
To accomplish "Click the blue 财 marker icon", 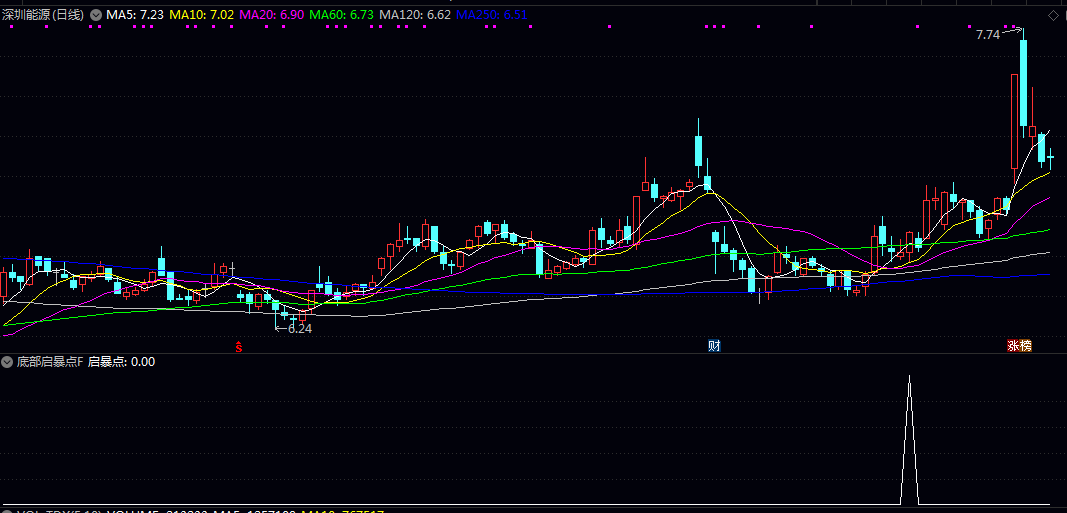I will tap(714, 346).
